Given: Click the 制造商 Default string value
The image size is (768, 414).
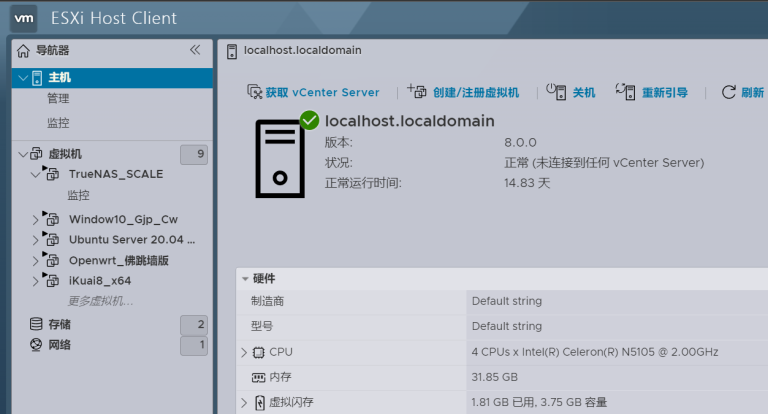Looking at the screenshot, I should [x=506, y=301].
